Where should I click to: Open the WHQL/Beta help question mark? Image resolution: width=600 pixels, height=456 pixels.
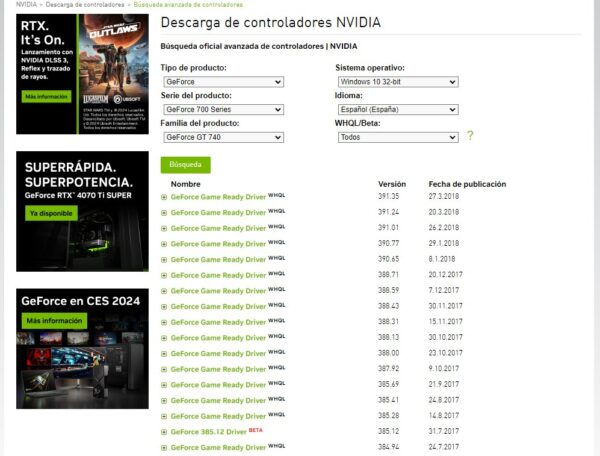tap(470, 135)
